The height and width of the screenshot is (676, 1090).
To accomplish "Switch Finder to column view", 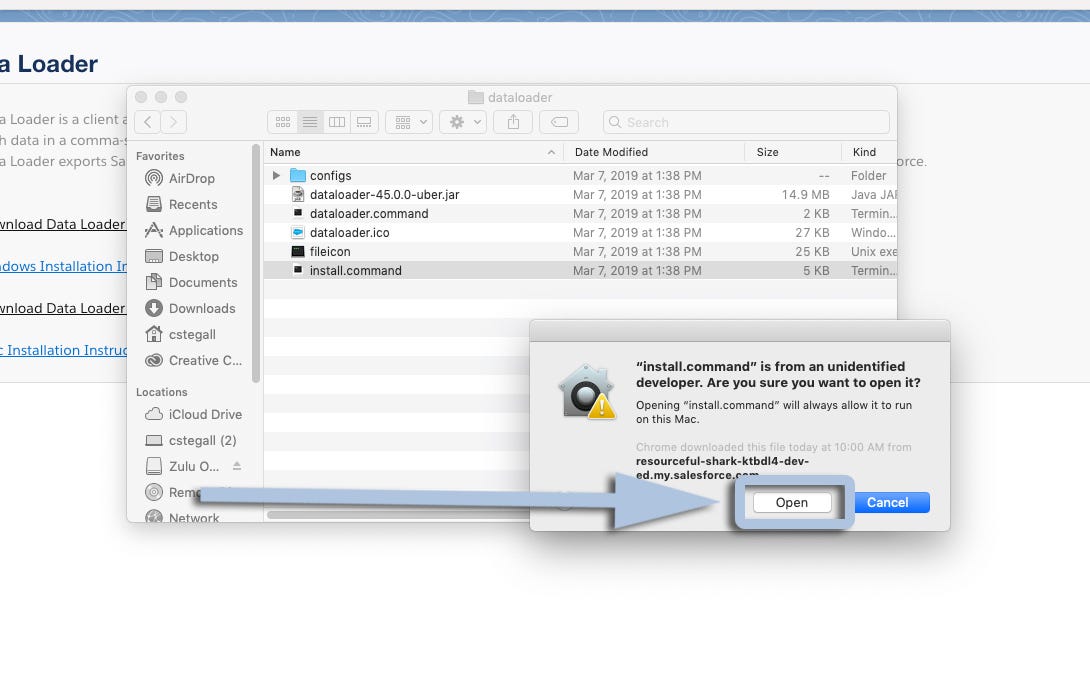I will (337, 122).
